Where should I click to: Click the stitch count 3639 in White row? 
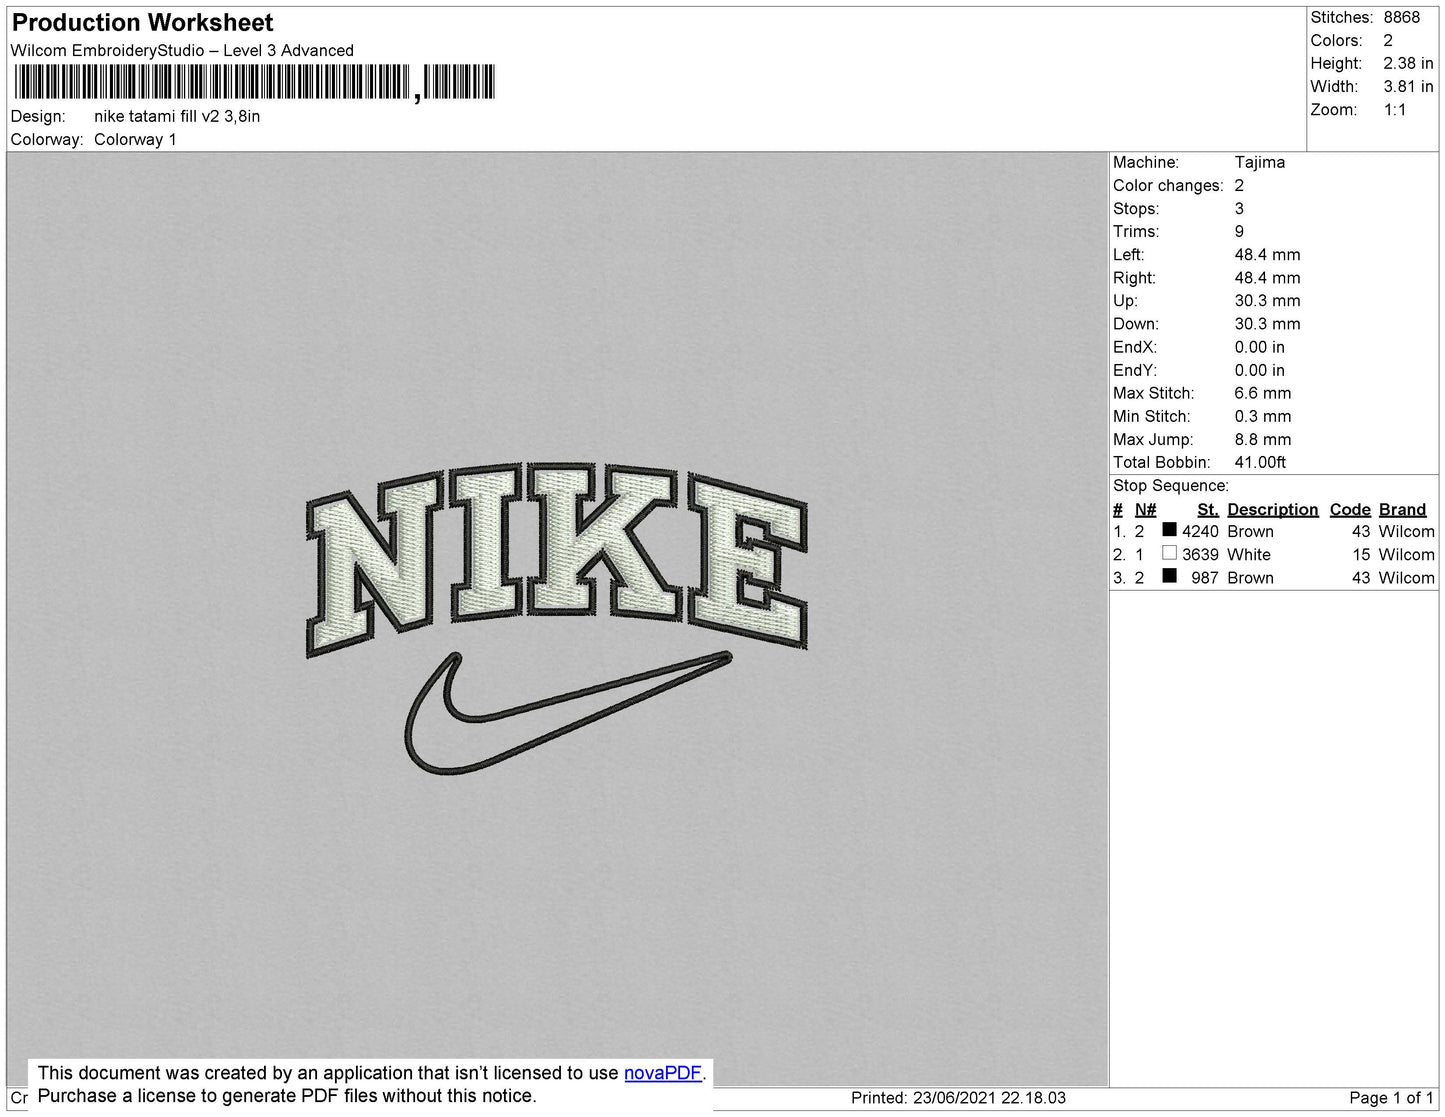click(x=1200, y=554)
